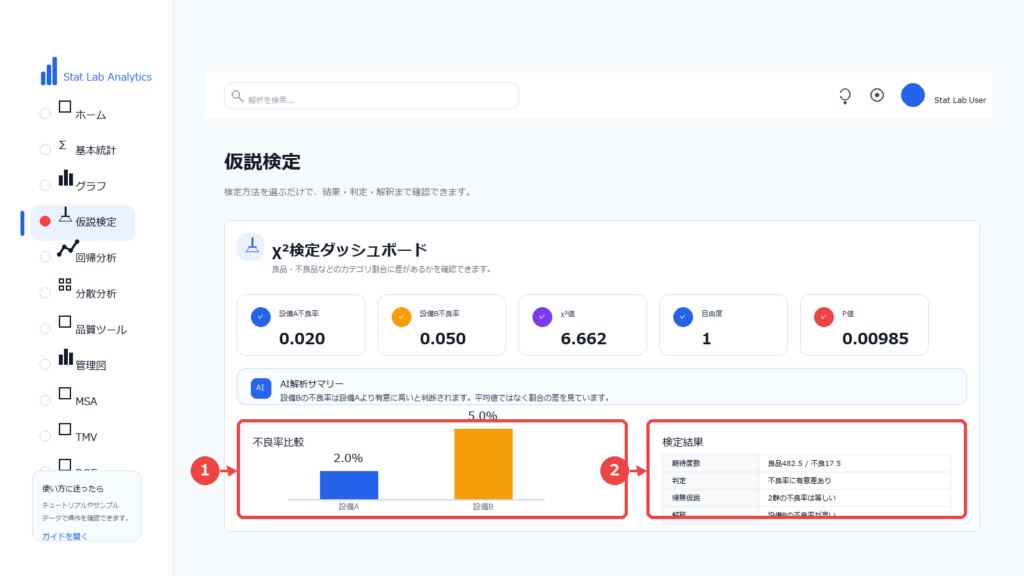
Task: Click the purple check icon for χ²値
Action: point(542,317)
